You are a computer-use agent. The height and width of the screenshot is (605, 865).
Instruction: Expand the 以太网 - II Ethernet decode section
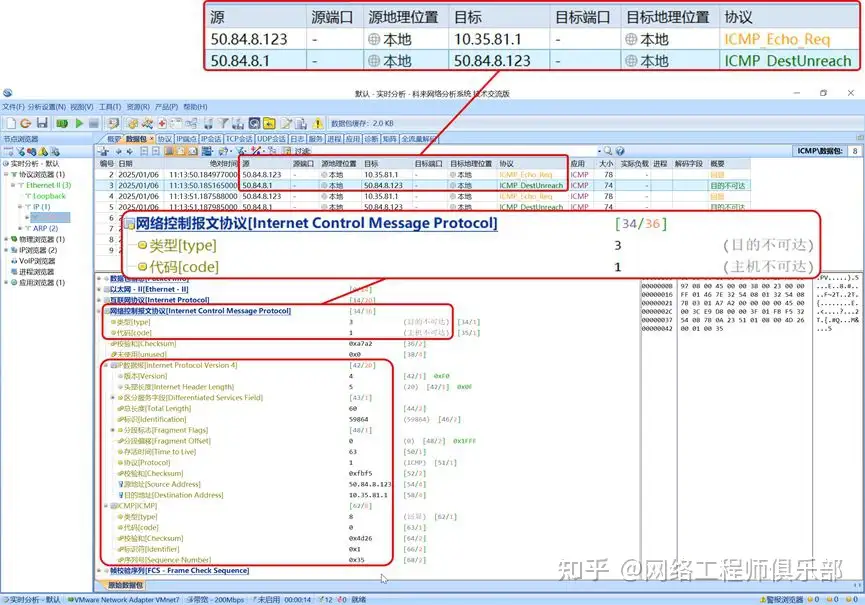click(x=100, y=289)
